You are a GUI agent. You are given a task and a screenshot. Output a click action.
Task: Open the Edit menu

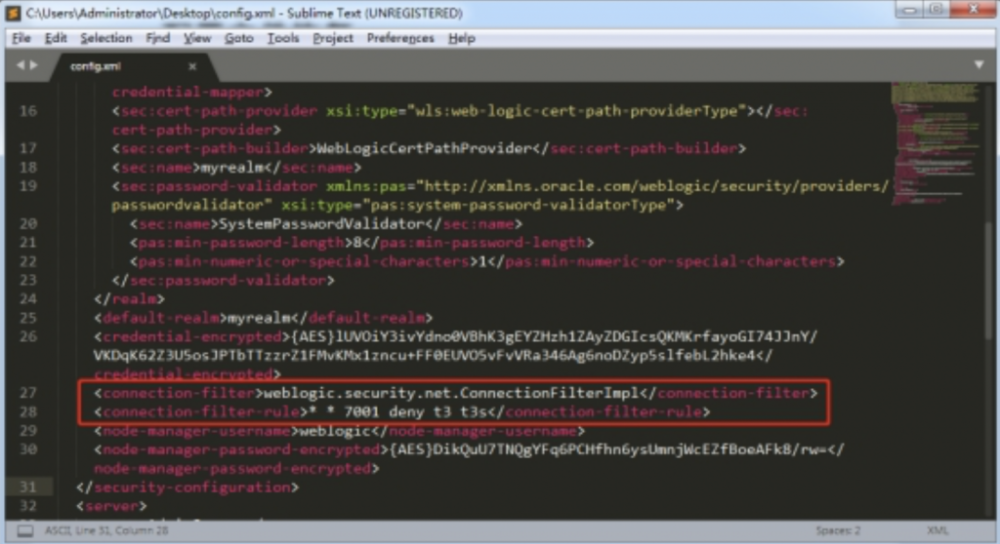click(55, 38)
